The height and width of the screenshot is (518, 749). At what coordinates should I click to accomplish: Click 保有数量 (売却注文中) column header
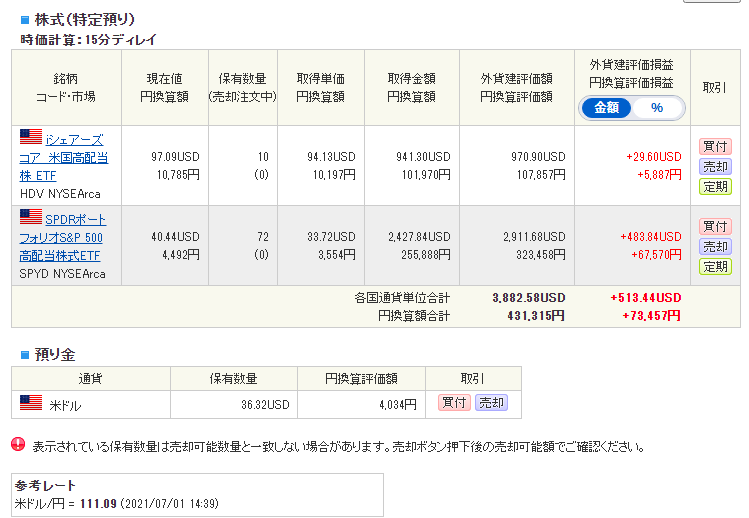point(243,87)
